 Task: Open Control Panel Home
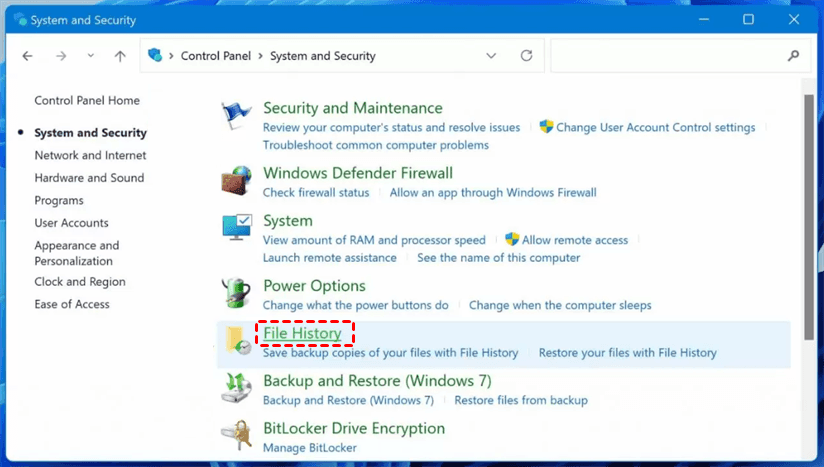coord(87,100)
